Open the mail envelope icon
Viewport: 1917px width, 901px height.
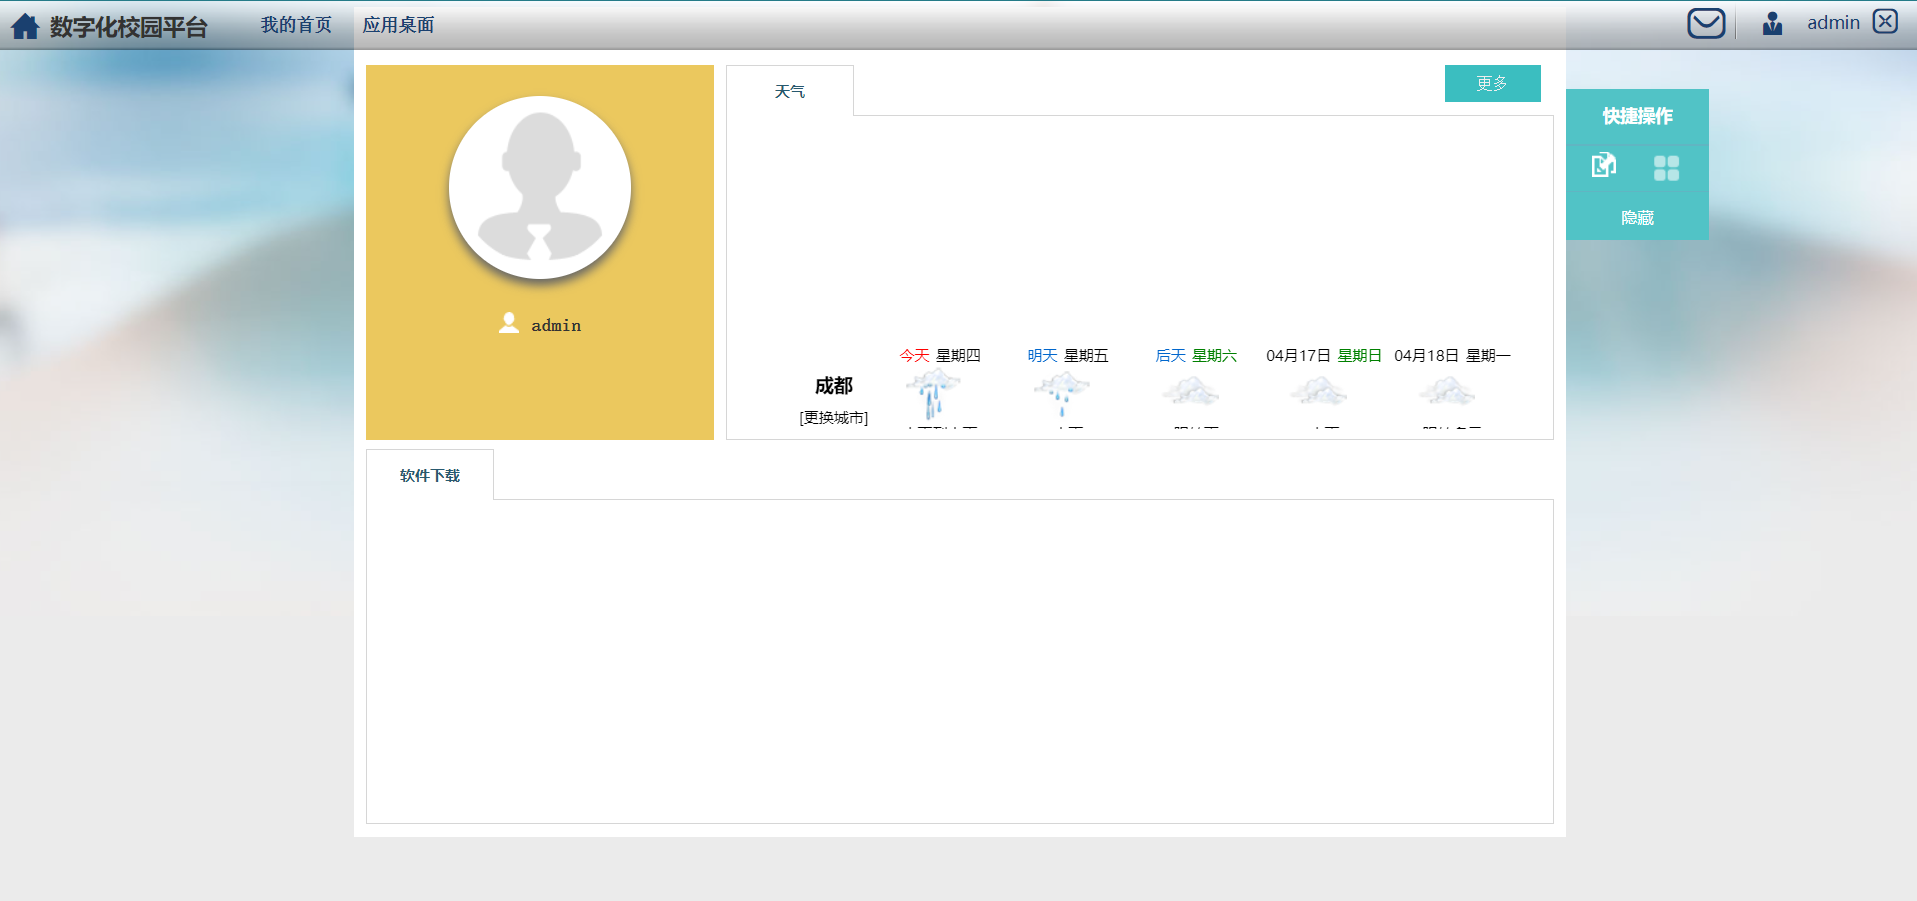coord(1706,23)
